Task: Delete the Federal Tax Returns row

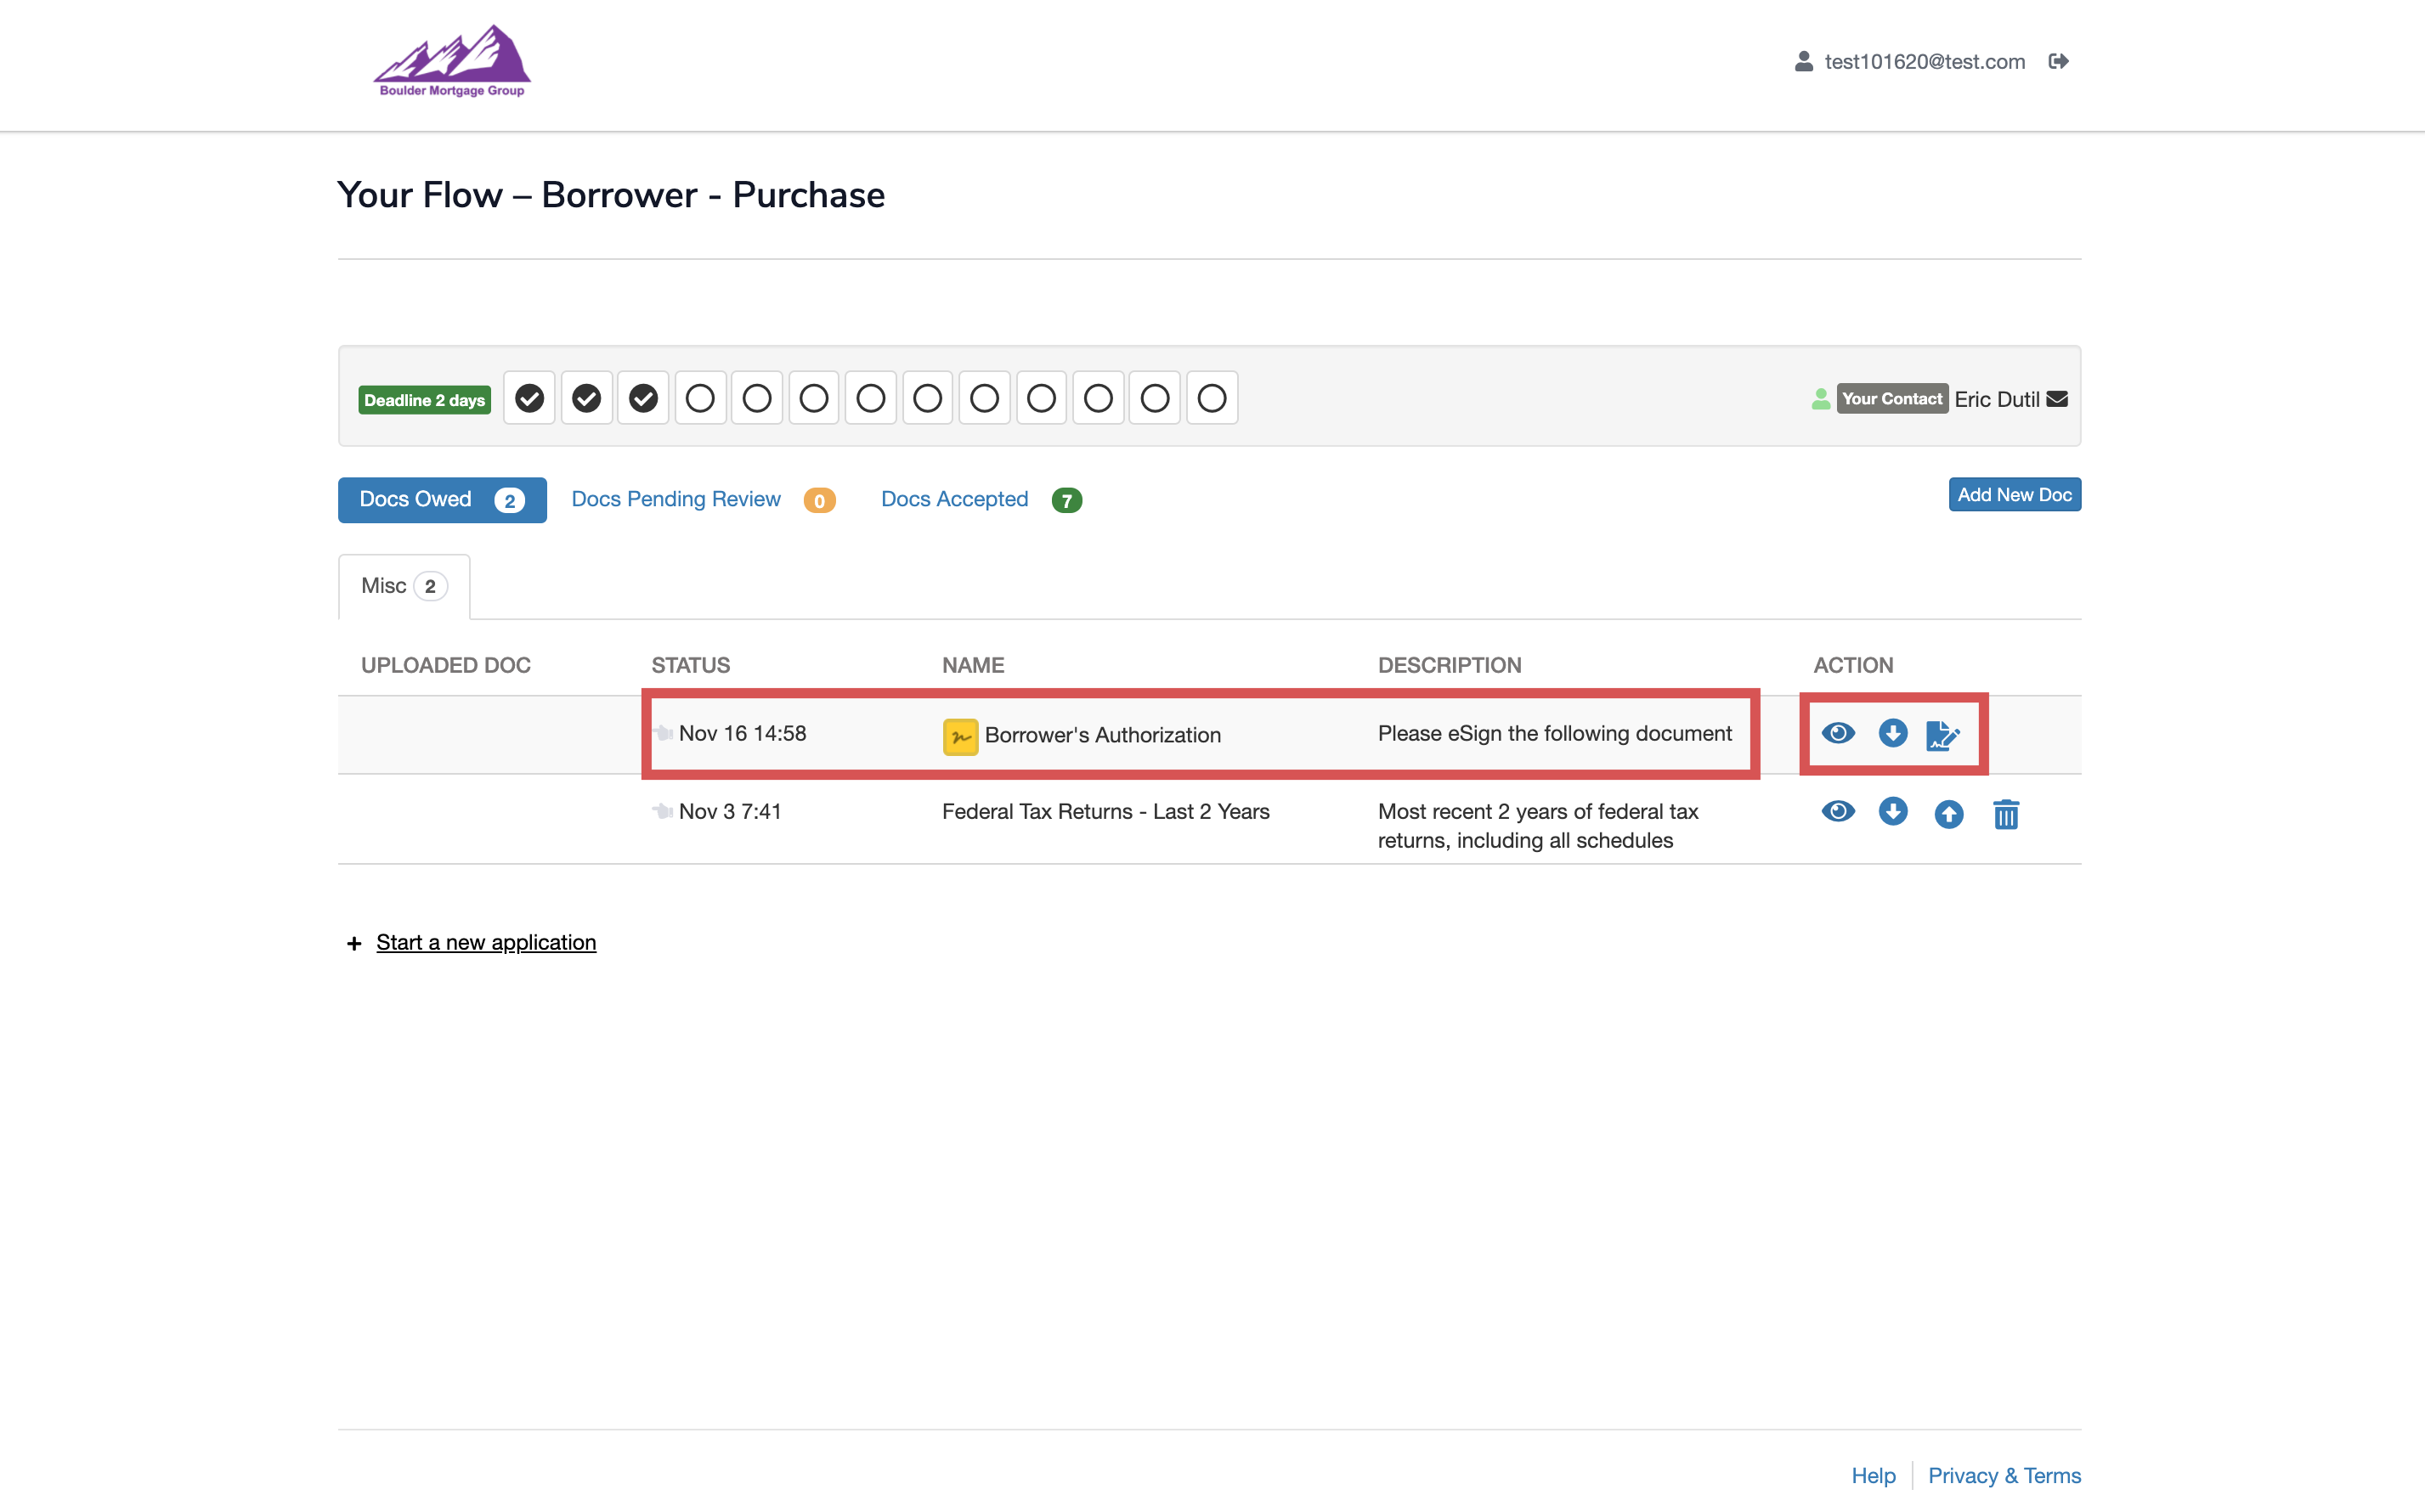Action: point(2005,814)
